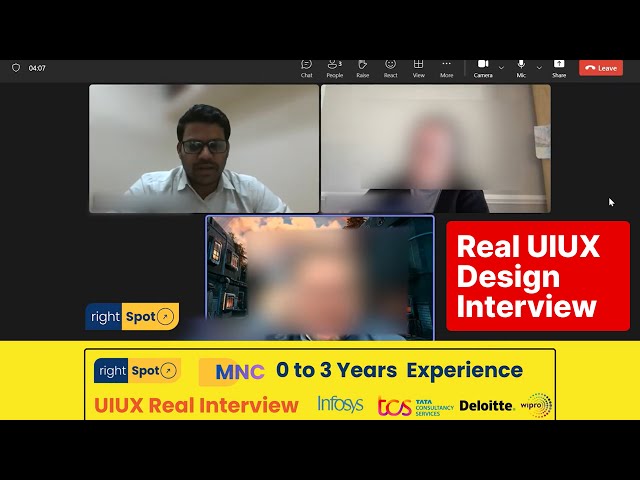Select the man with glasses video tile
Screen dimensions: 640x480
[x=204, y=149]
